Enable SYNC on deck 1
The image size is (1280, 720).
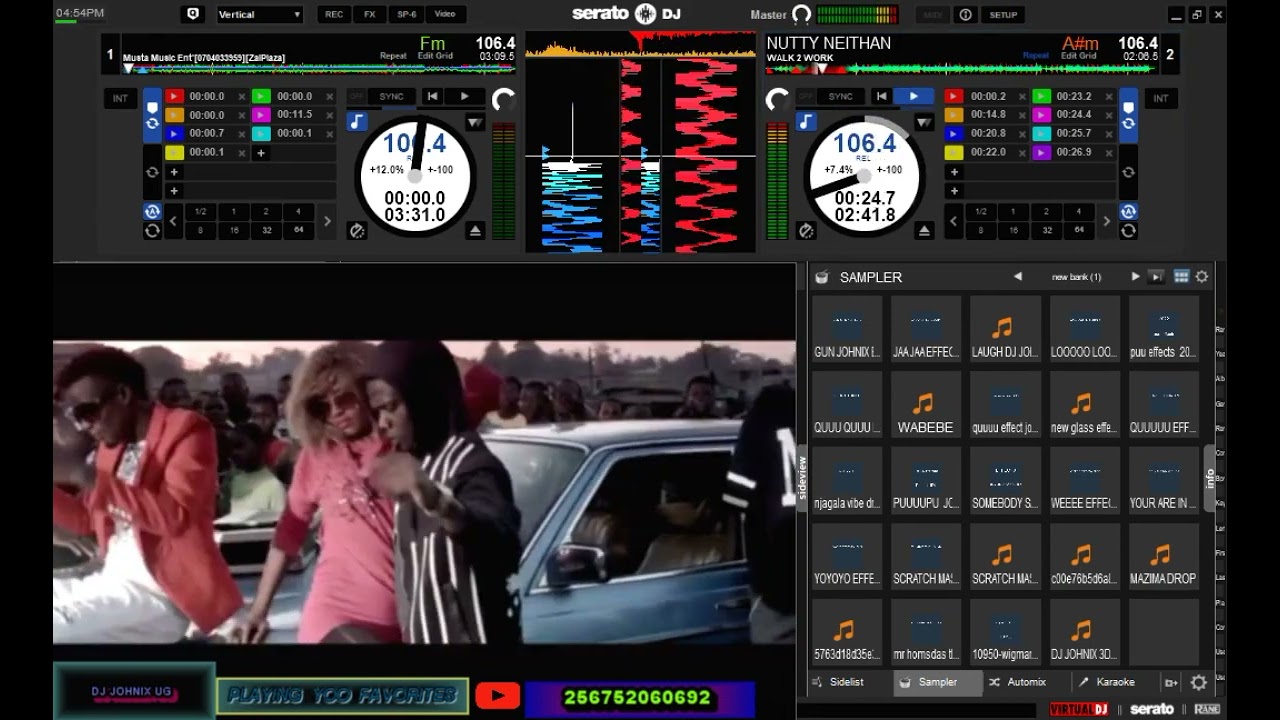pyautogui.click(x=392, y=96)
